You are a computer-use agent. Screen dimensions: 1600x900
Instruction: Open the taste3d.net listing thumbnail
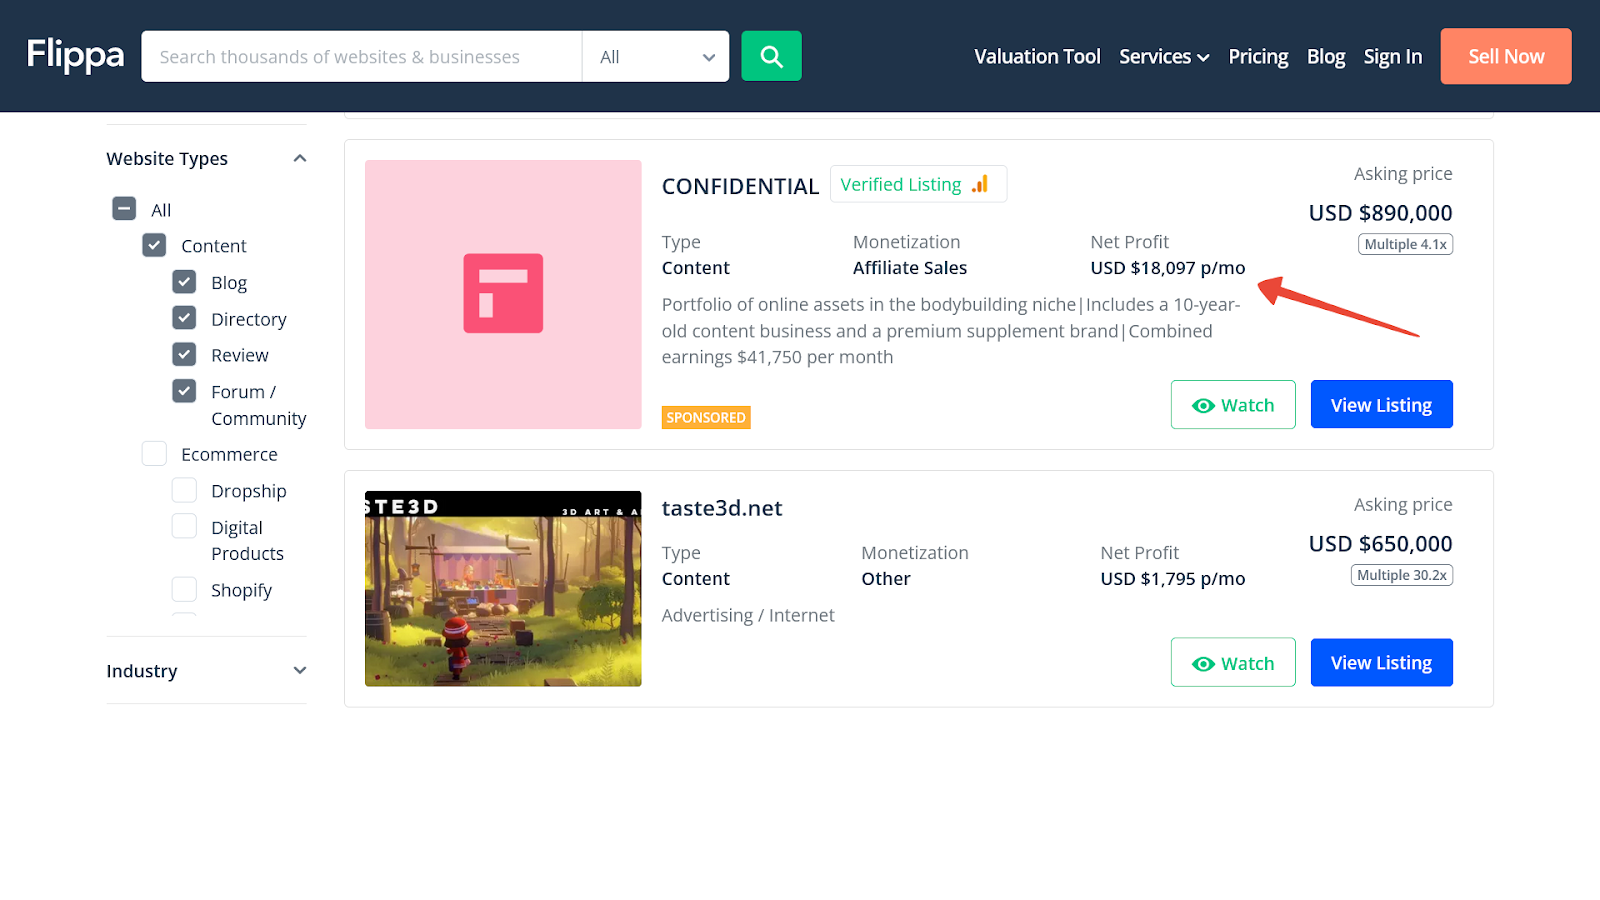(x=503, y=589)
